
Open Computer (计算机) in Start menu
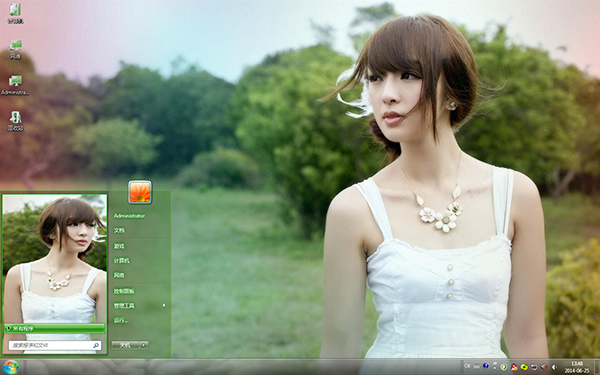(x=122, y=261)
